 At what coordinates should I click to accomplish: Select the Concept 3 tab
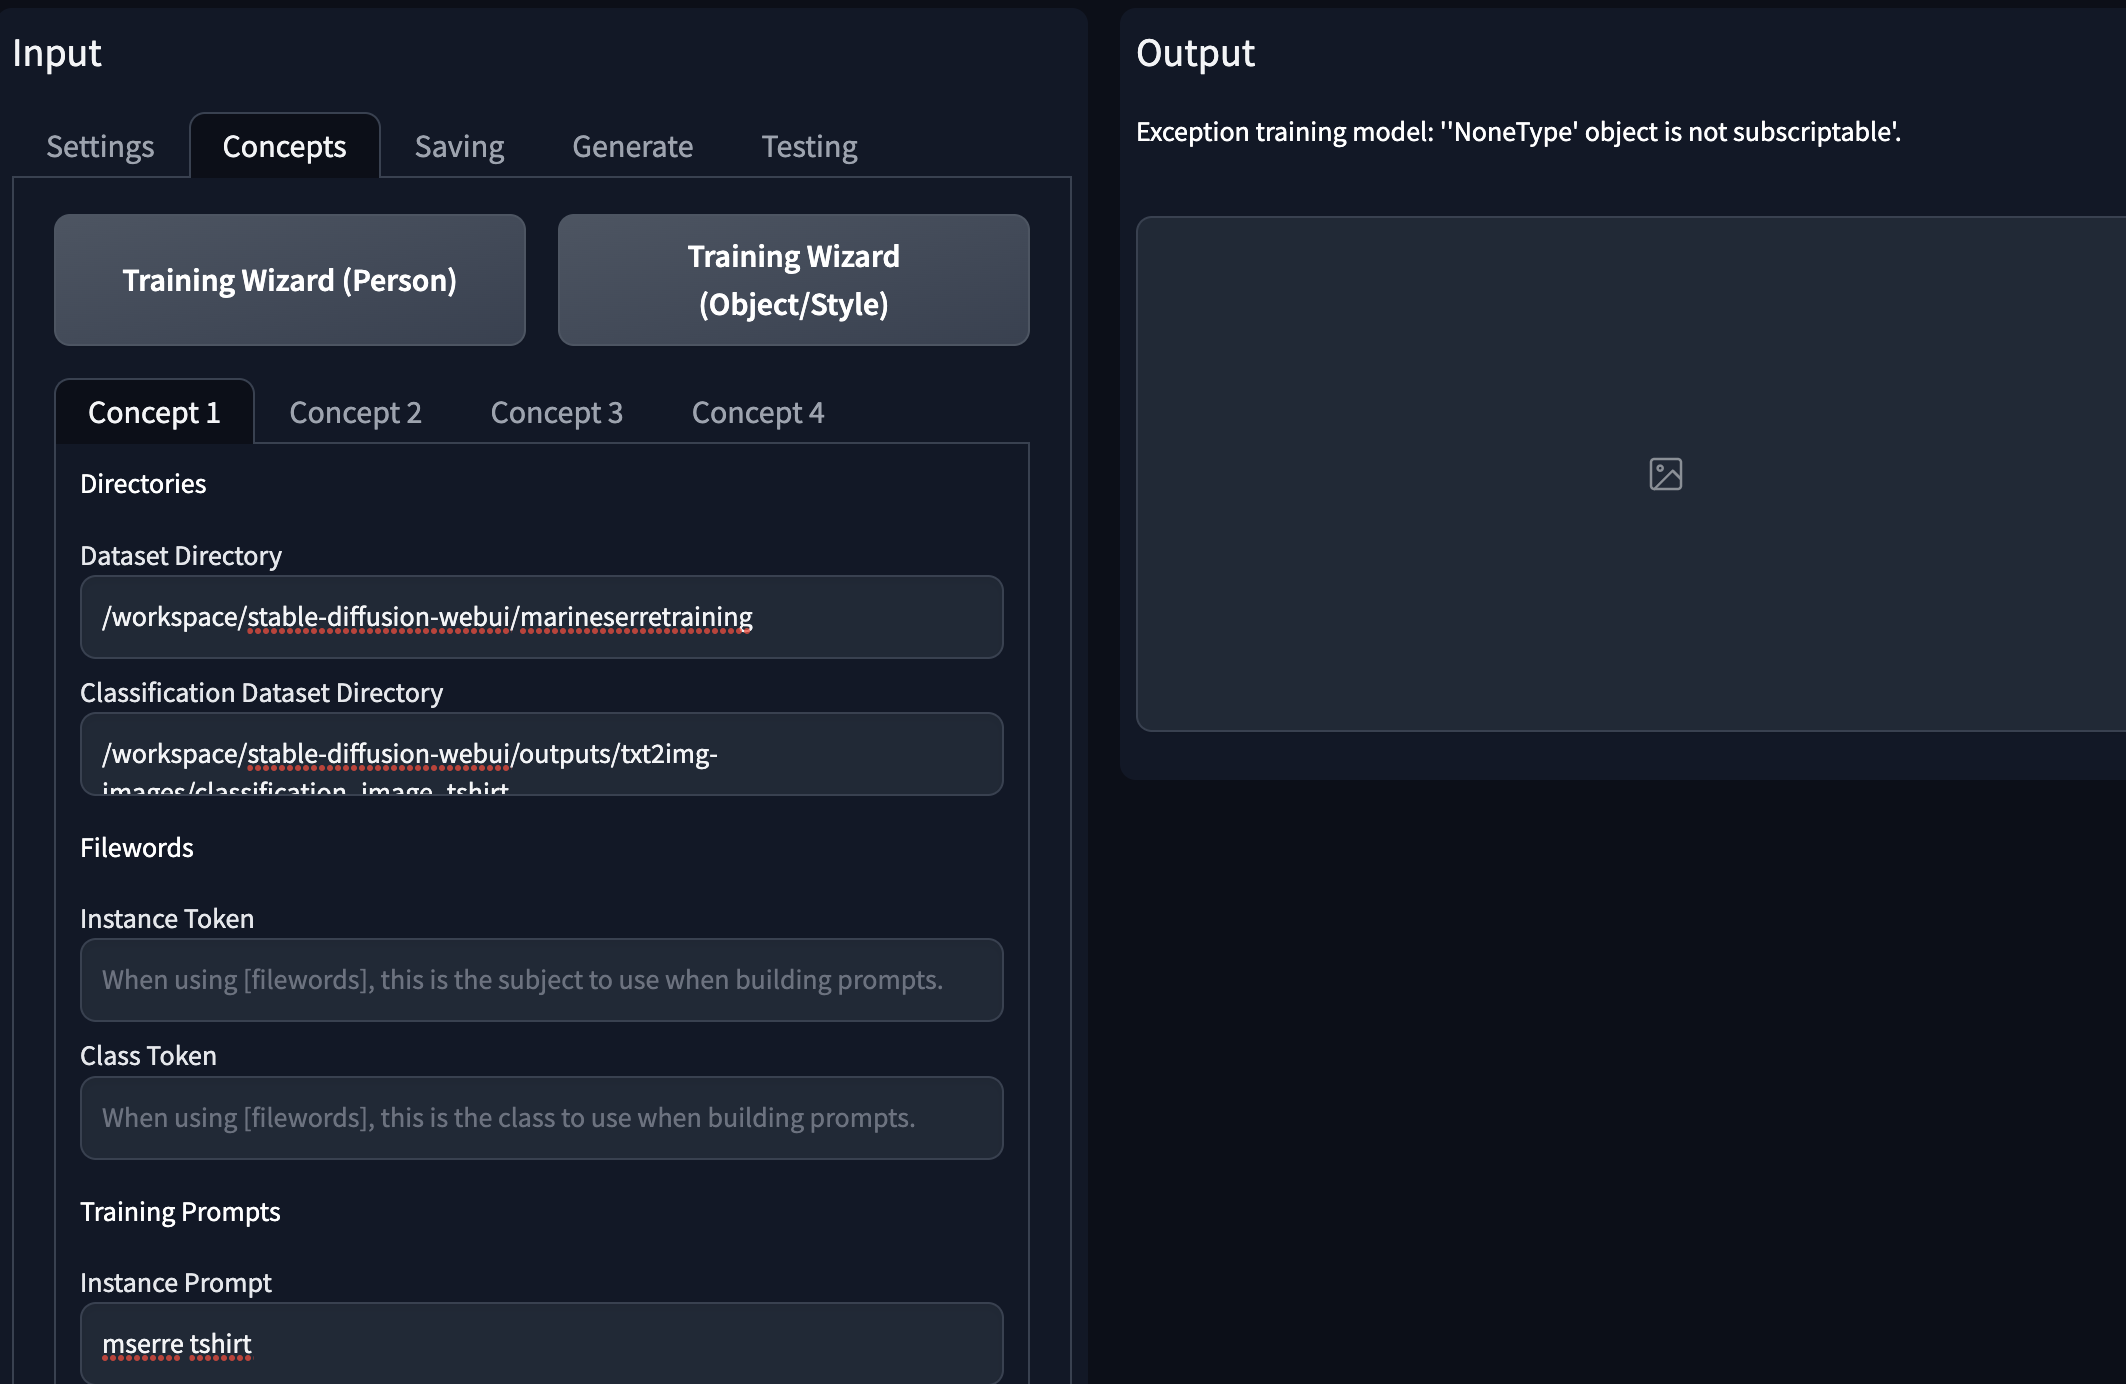click(556, 412)
